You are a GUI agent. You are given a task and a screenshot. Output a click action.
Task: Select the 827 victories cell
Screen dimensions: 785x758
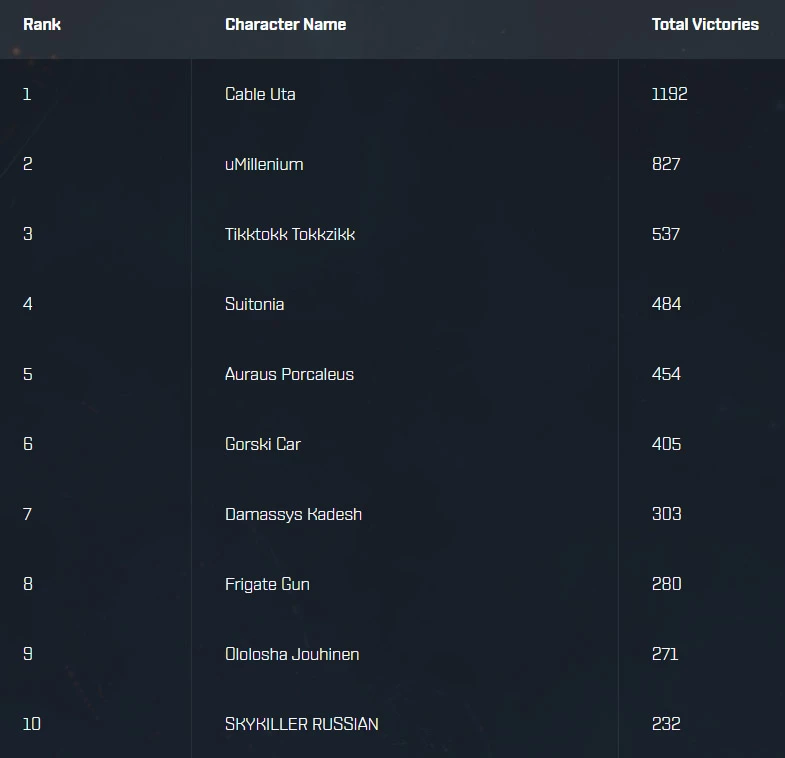point(666,164)
